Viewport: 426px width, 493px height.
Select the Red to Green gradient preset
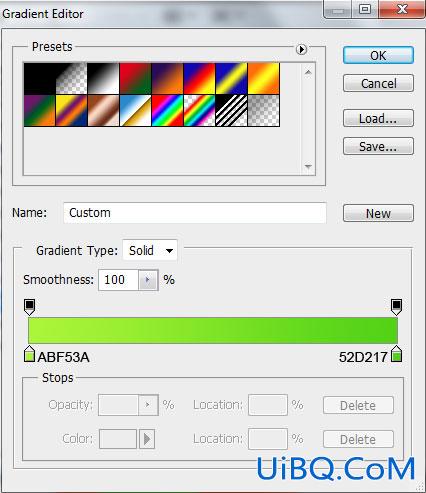(x=135, y=78)
